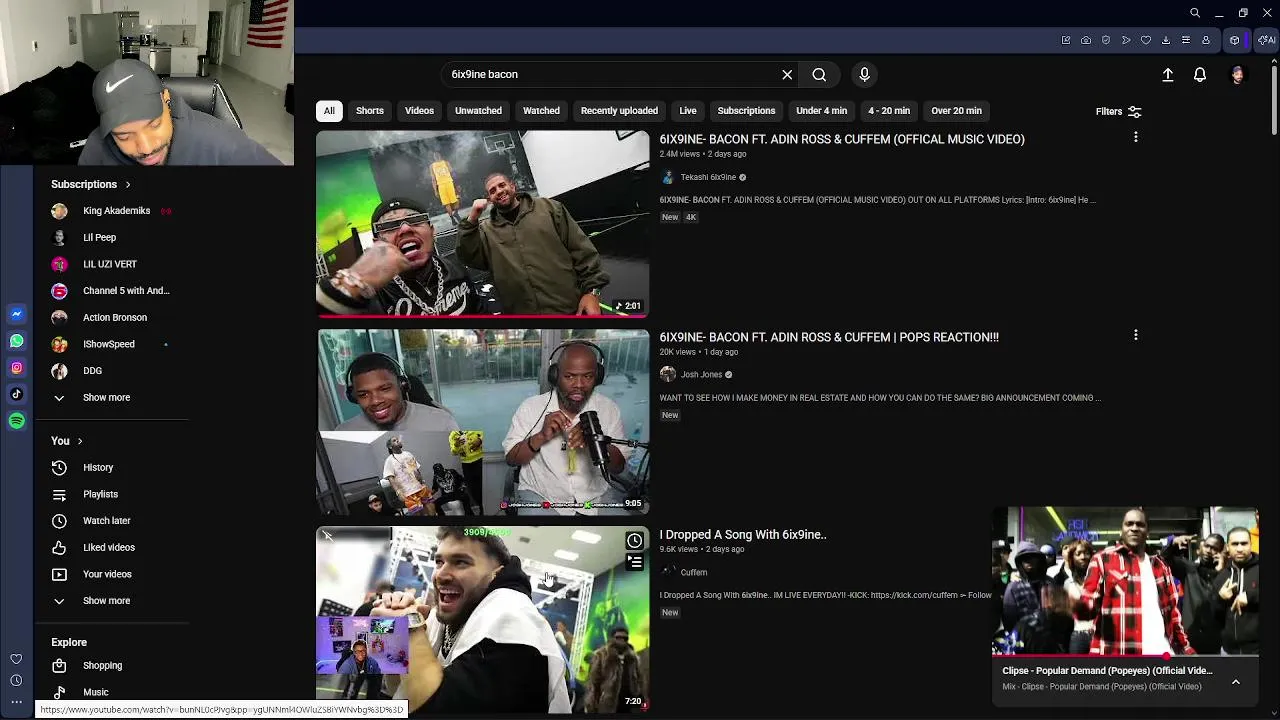Open IShowSpeed subscription channel
This screenshot has height=720, width=1280.
click(108, 344)
